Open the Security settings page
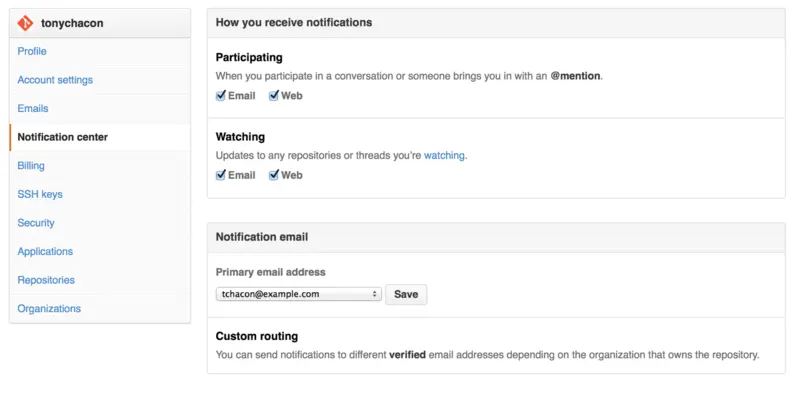Image resolution: width=800 pixels, height=394 pixels. [x=36, y=223]
